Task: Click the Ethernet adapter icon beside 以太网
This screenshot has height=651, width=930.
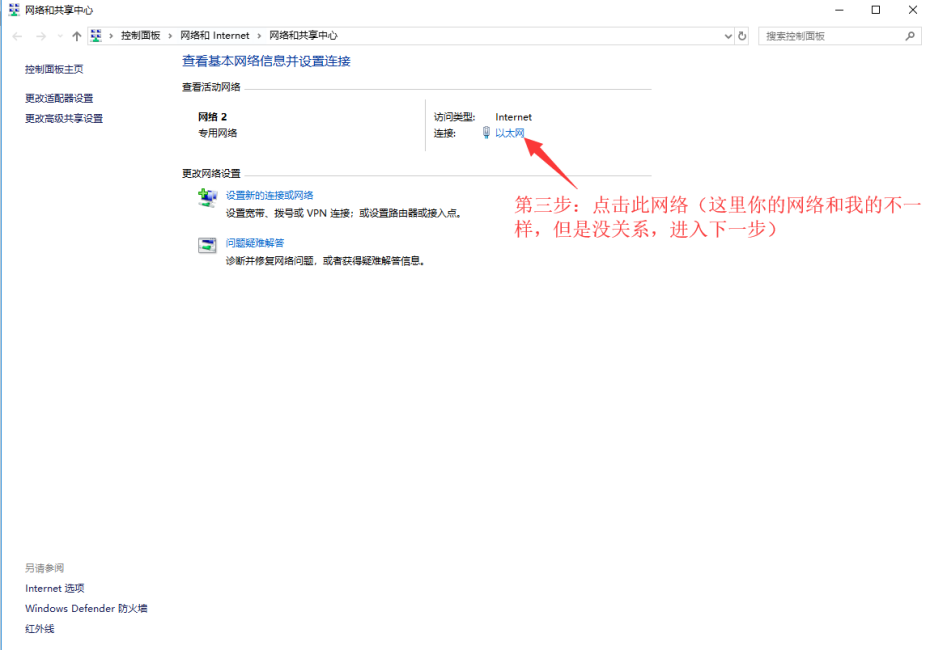Action: [x=485, y=131]
